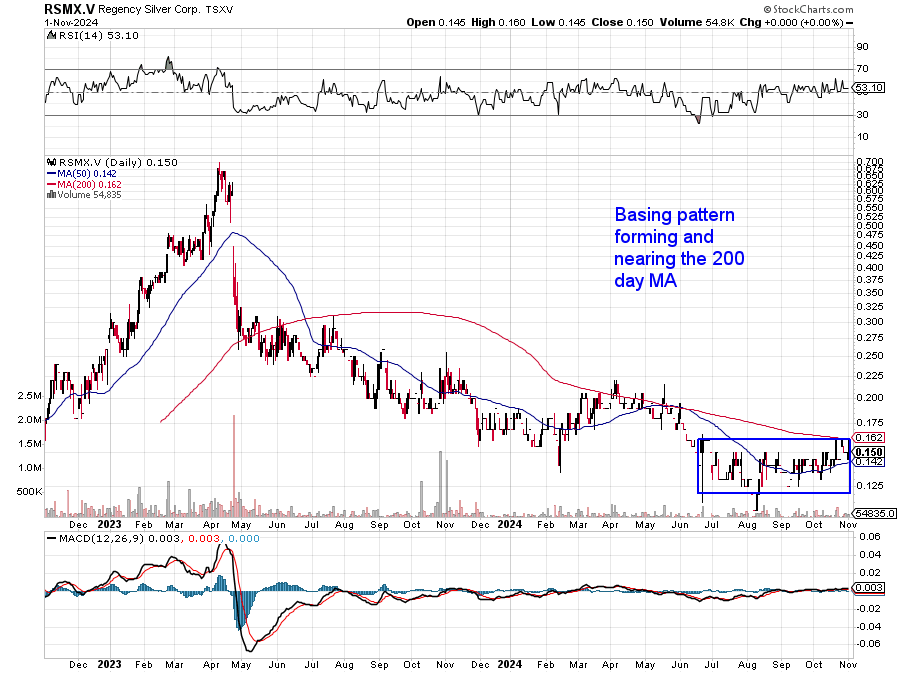This screenshot has width=900, height=673.
Task: Click the 53.10 RSI value tag on the right axis
Action: 869,88
